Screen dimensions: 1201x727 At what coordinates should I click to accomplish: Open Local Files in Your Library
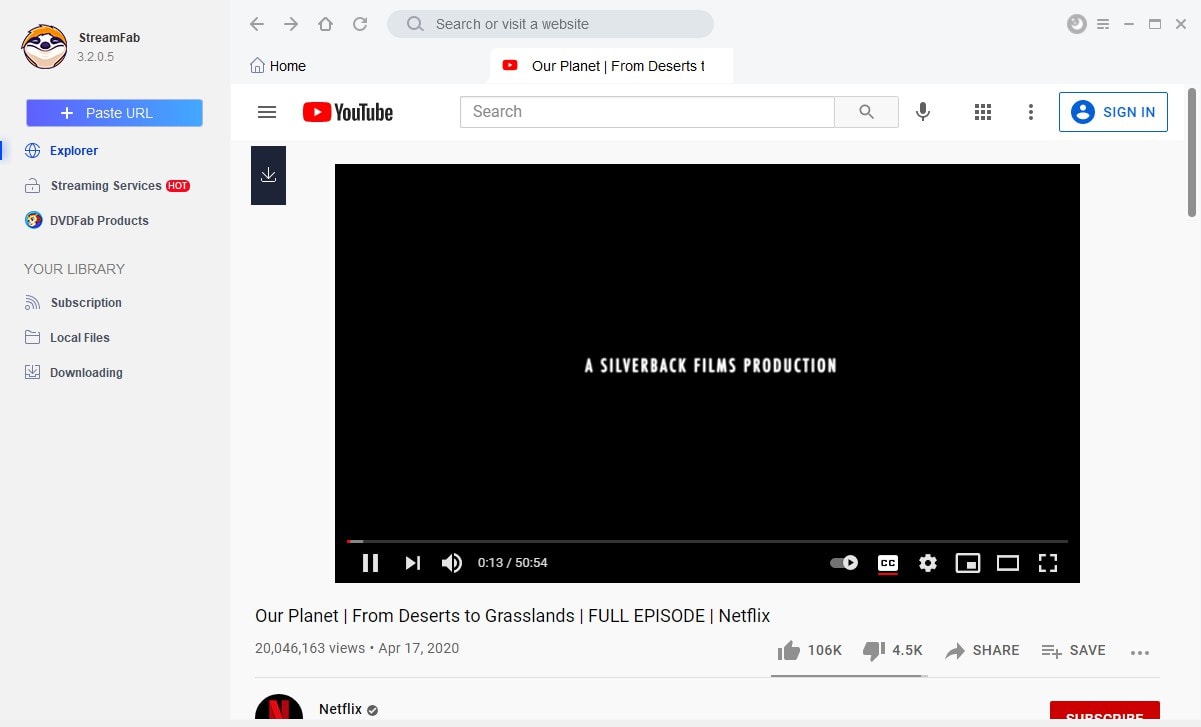[x=80, y=338]
